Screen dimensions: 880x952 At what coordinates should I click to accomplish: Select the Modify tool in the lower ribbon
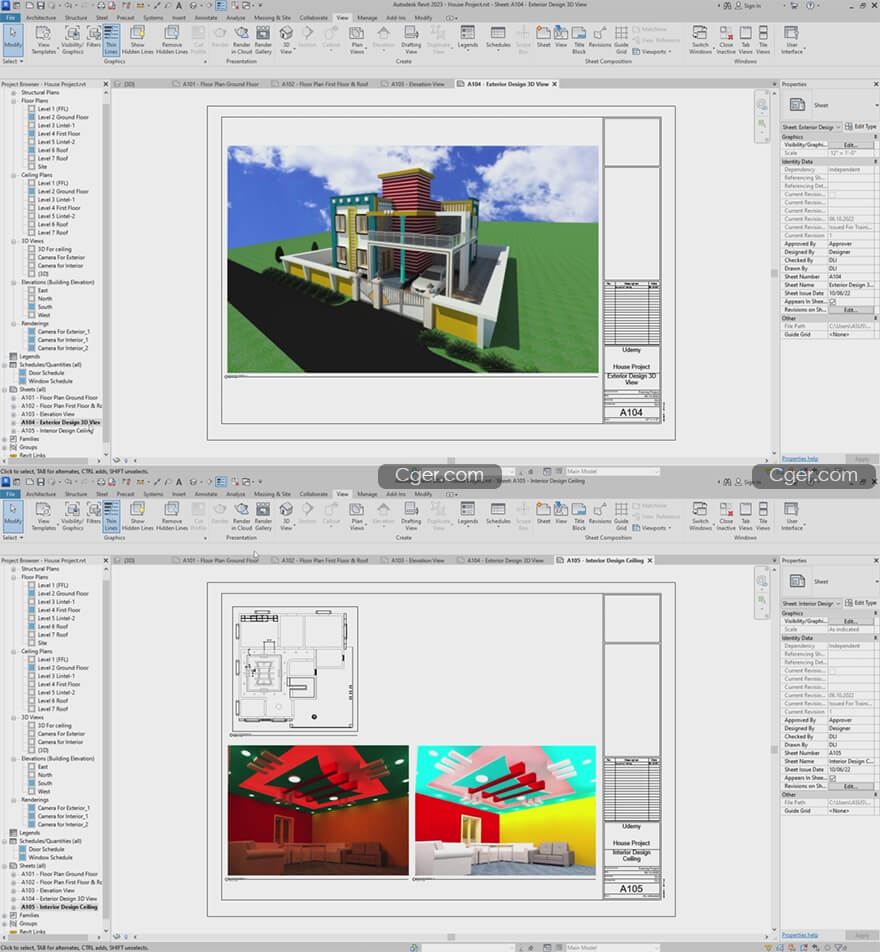coord(13,517)
